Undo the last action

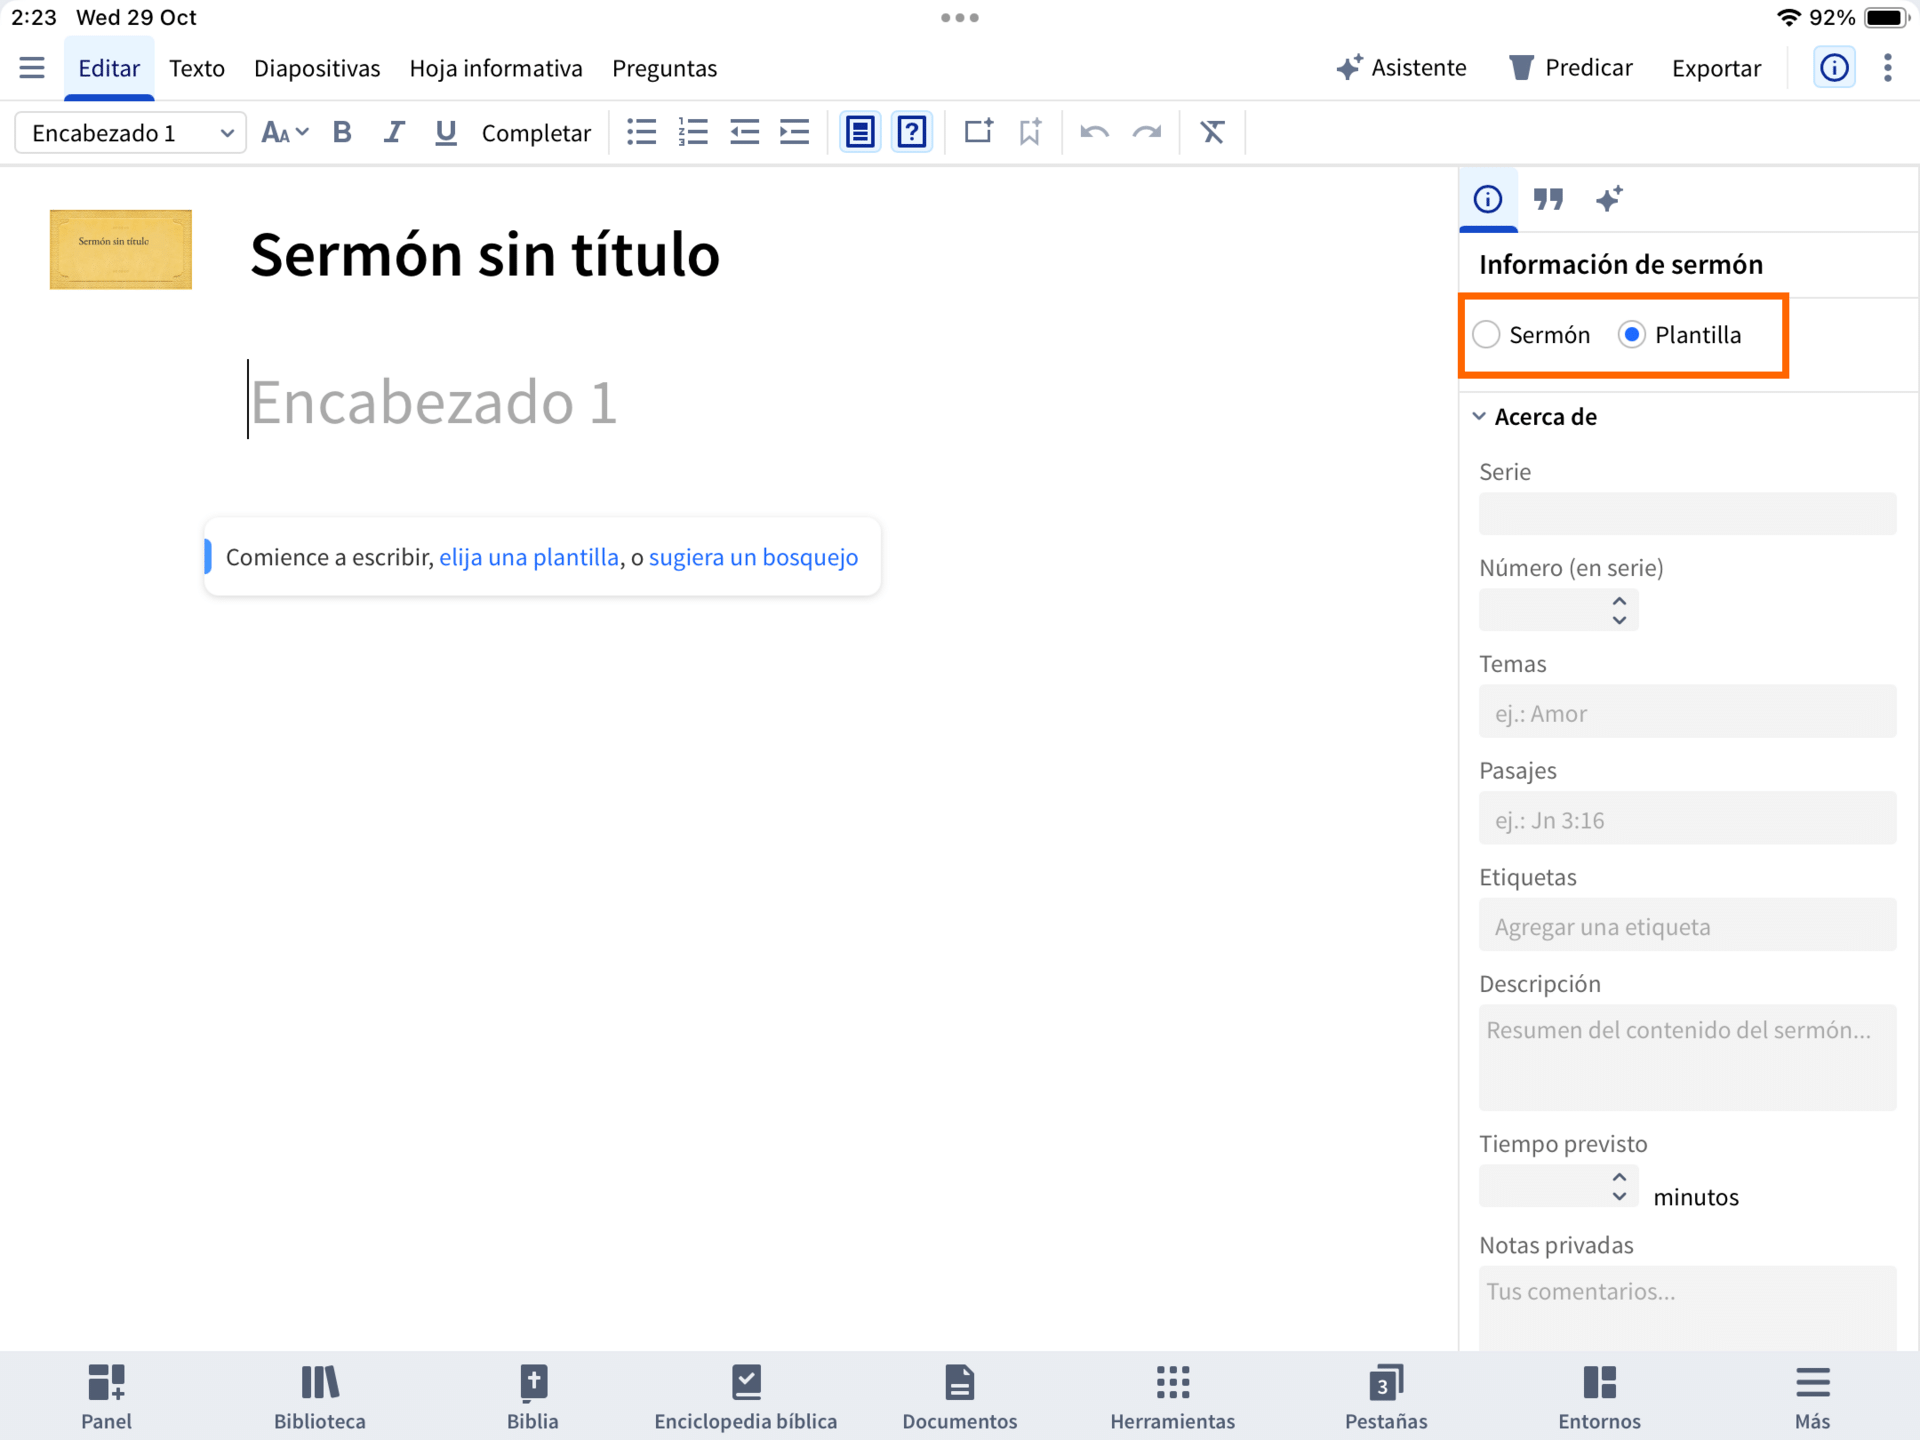(x=1095, y=132)
